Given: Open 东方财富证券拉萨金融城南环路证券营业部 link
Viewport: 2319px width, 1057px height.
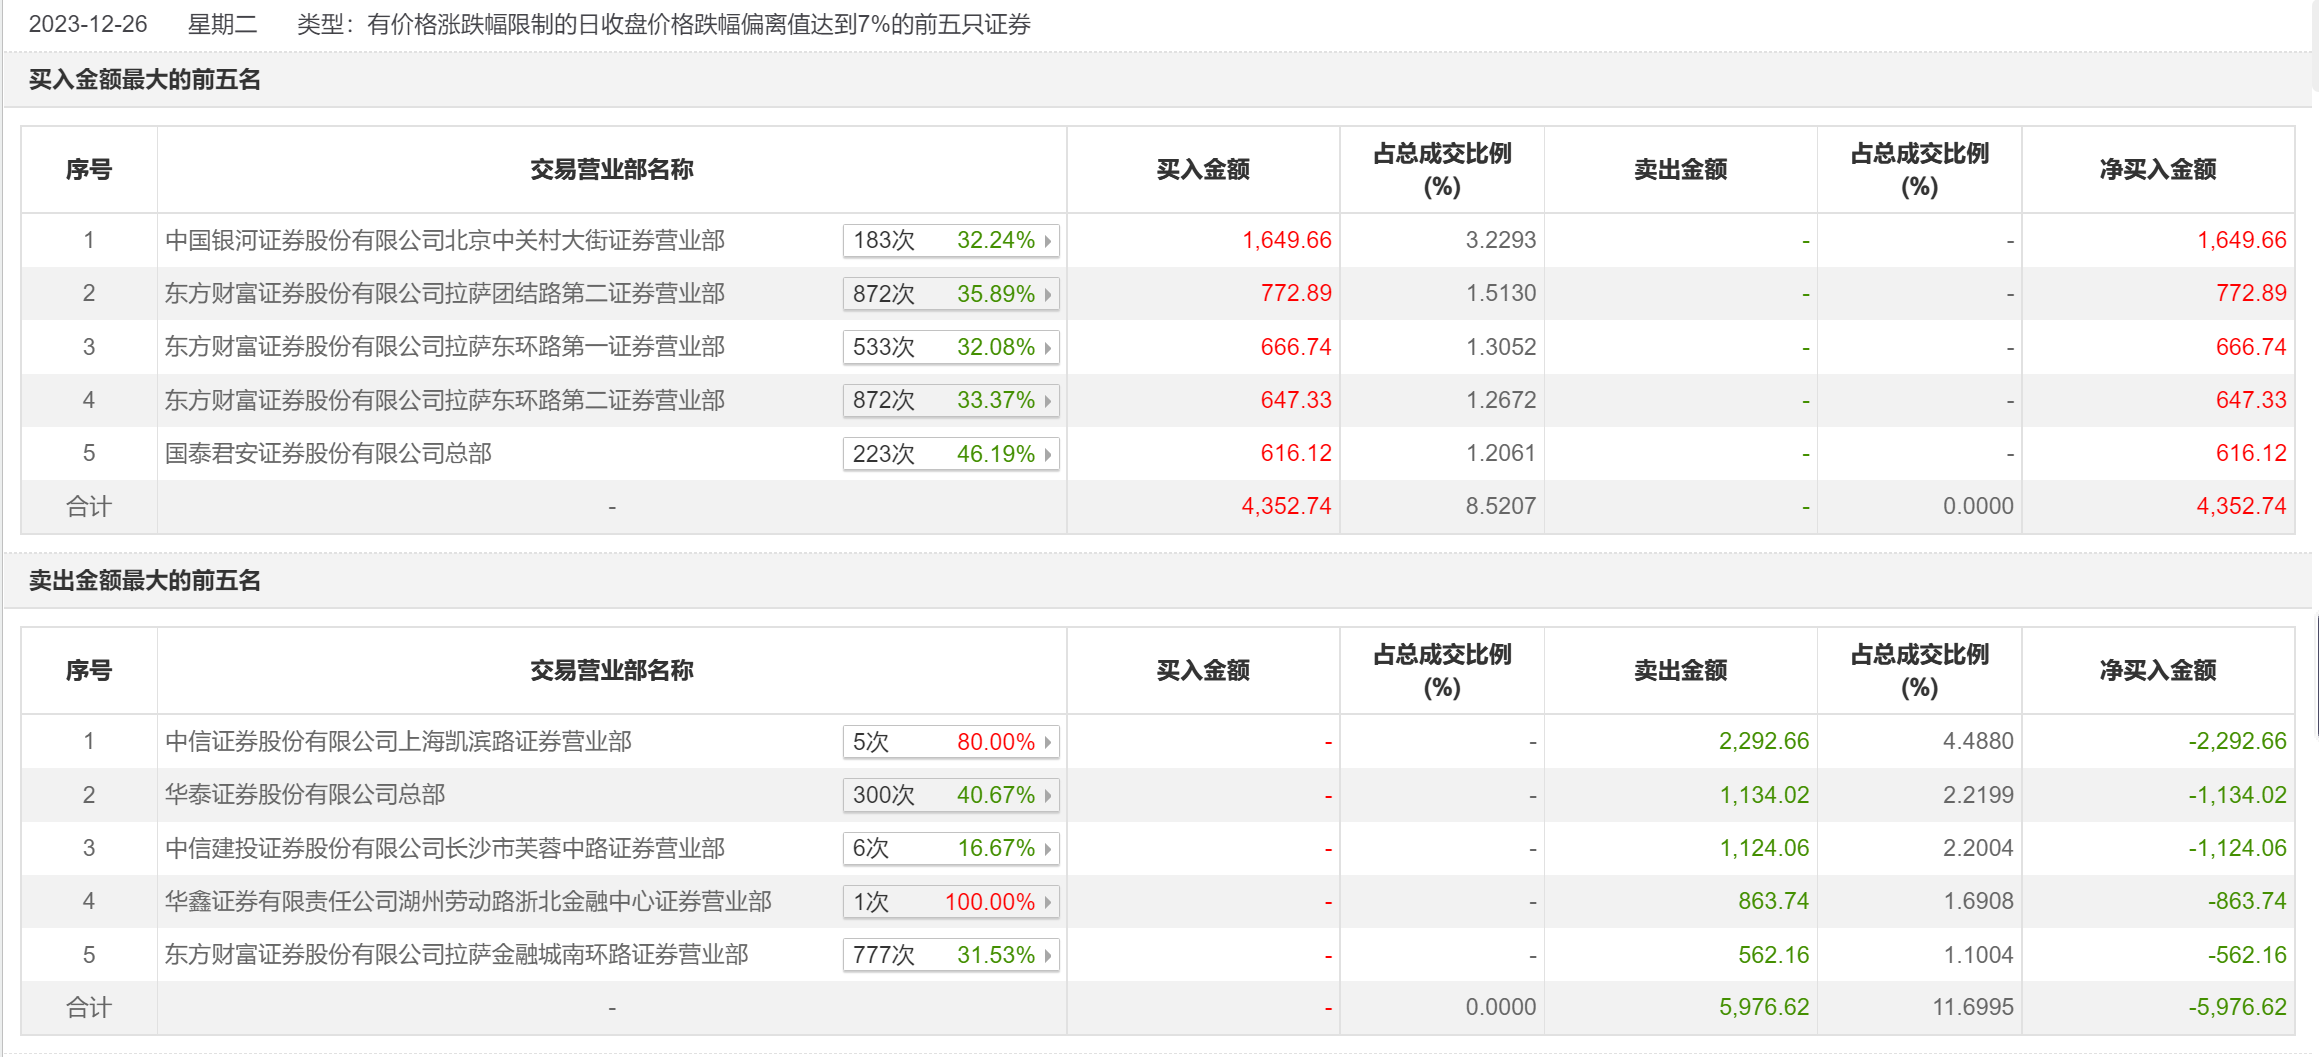Looking at the screenshot, I should (456, 954).
